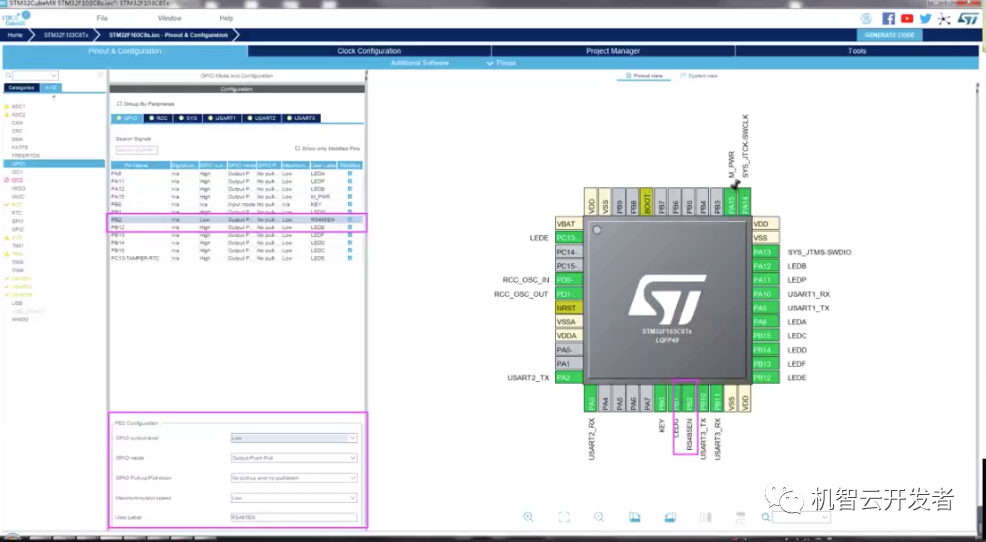Open the Window menu
The width and height of the screenshot is (986, 542).
pos(170,18)
